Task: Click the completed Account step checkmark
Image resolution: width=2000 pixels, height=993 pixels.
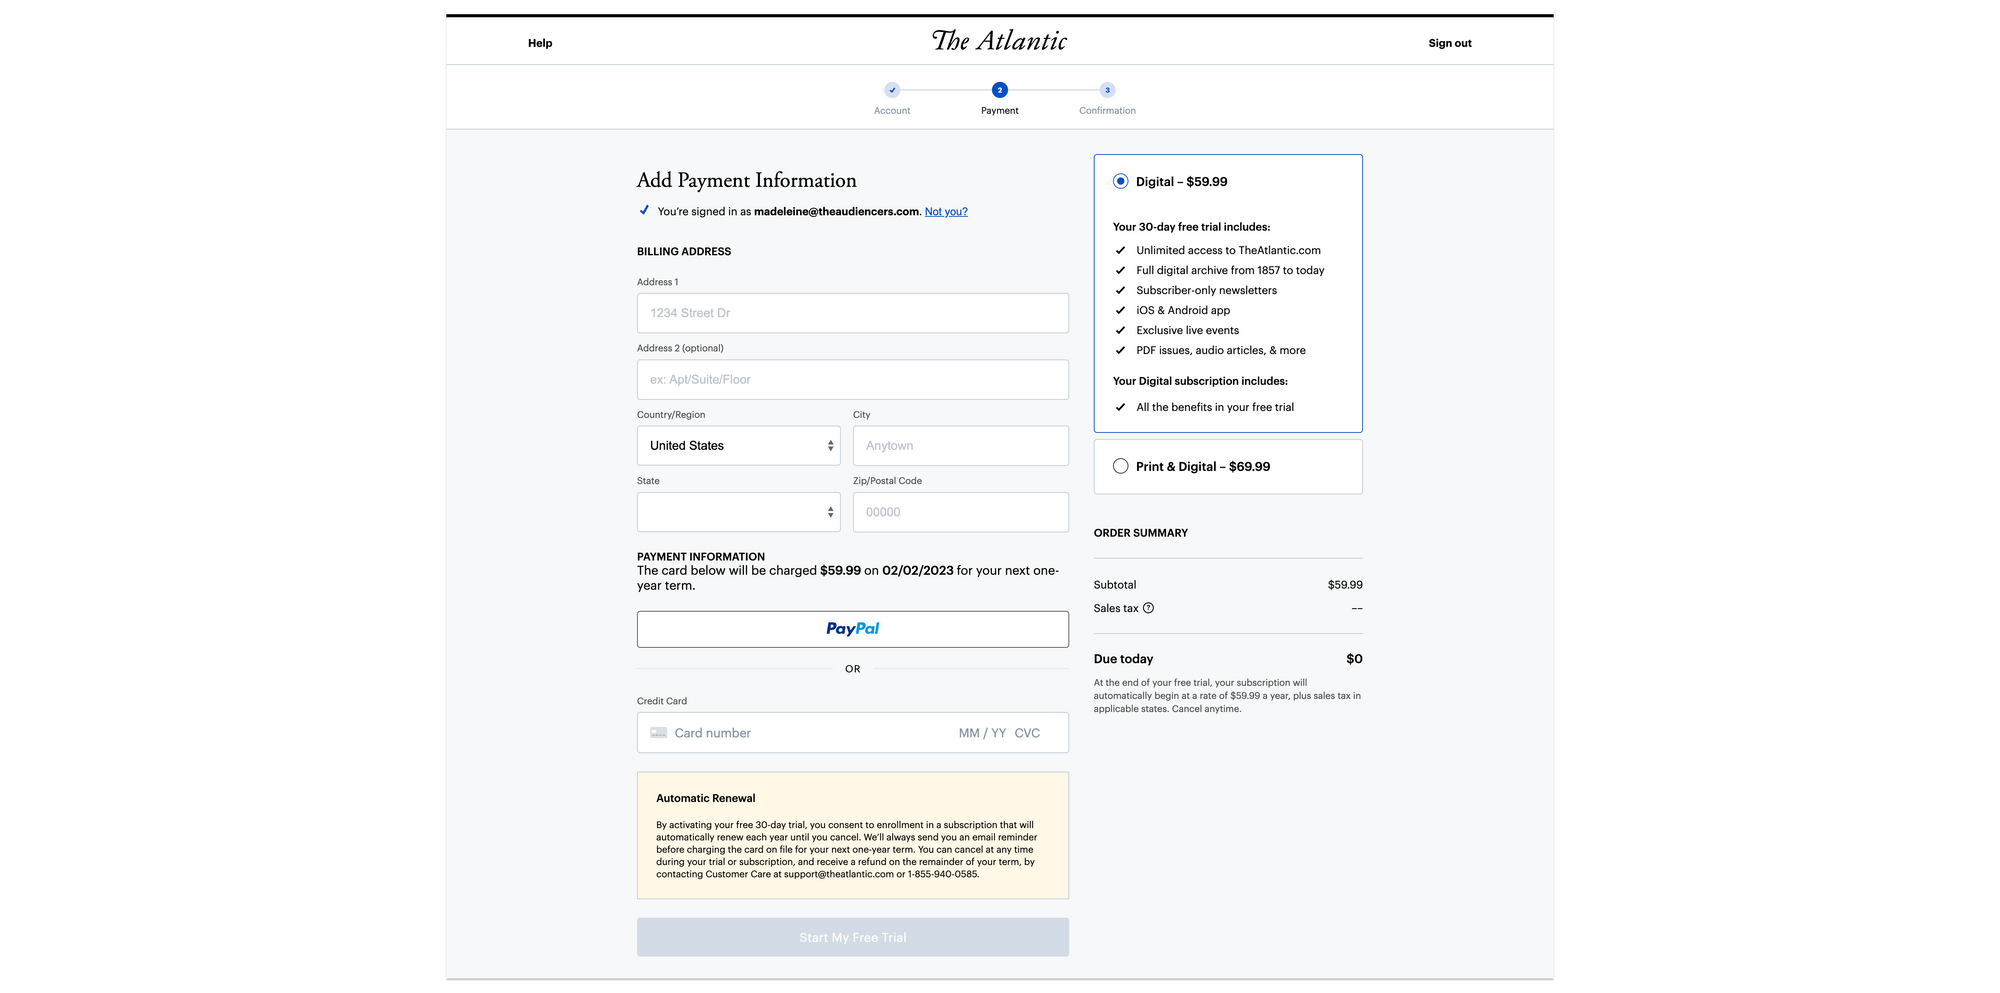Action: (891, 89)
